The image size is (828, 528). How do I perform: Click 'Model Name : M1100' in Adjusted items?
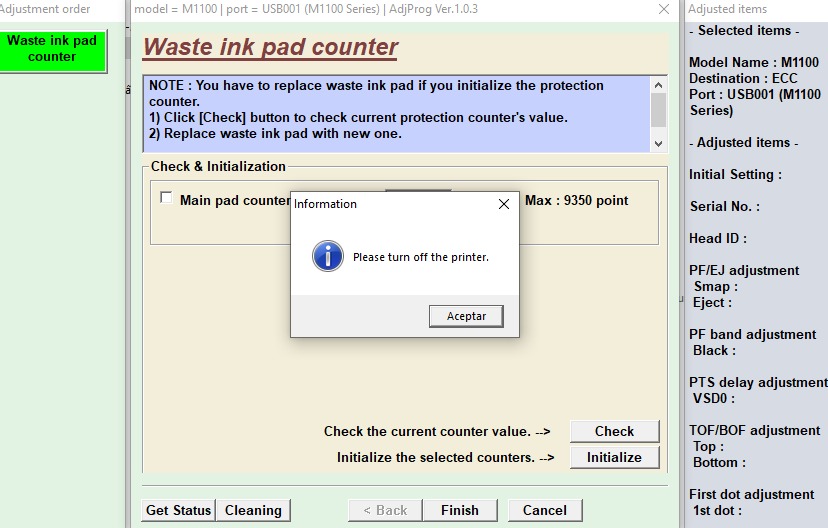pos(754,62)
